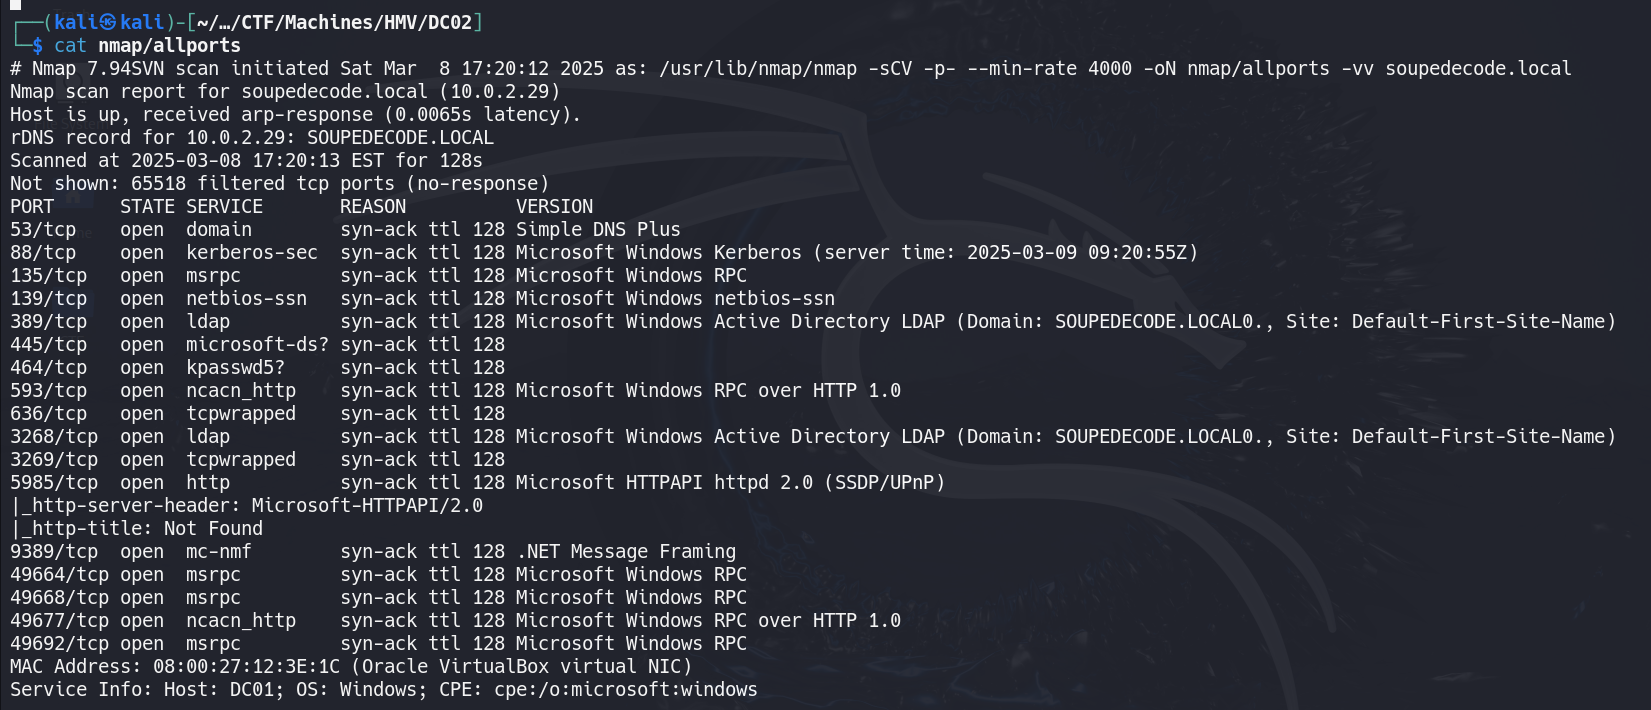Click the 'Not Found' http-title text

point(213,528)
